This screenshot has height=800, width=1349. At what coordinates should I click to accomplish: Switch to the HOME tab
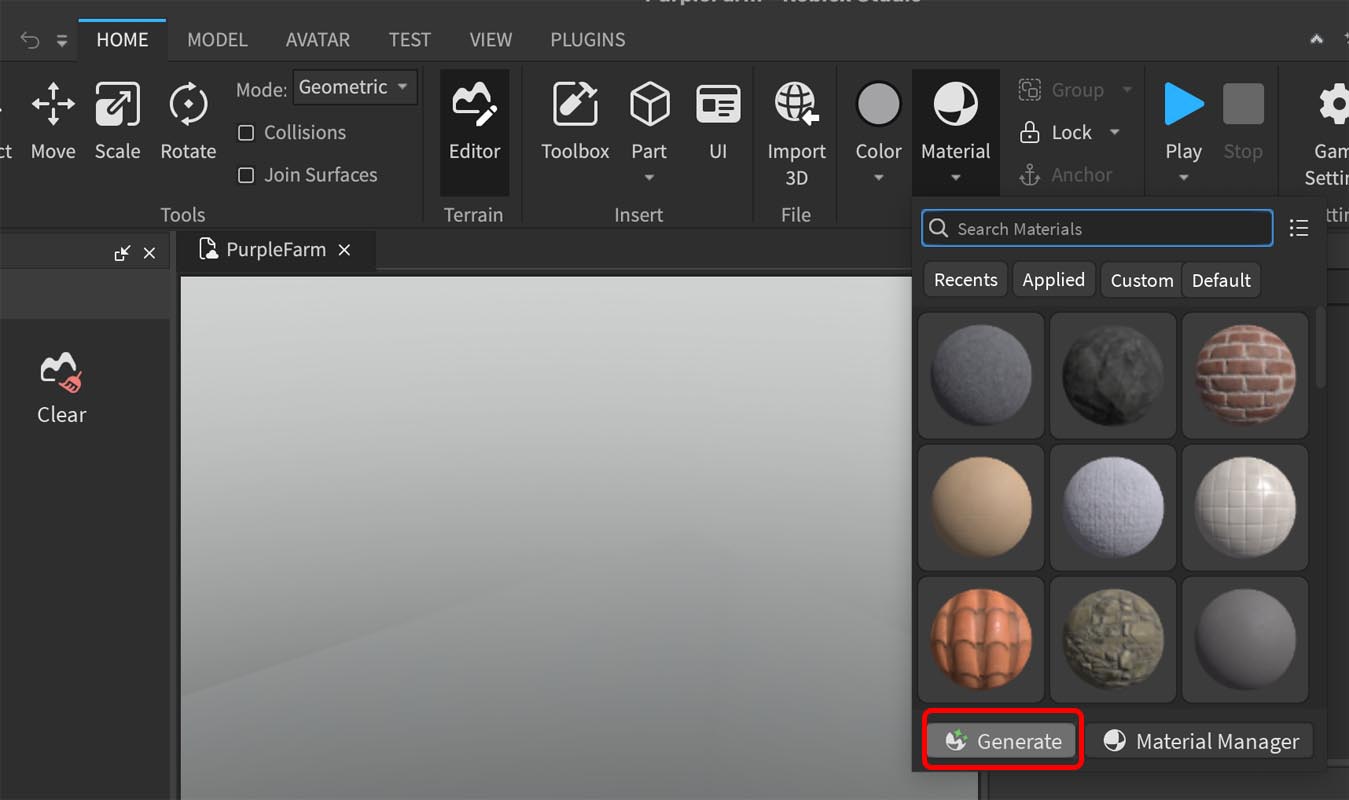(122, 40)
